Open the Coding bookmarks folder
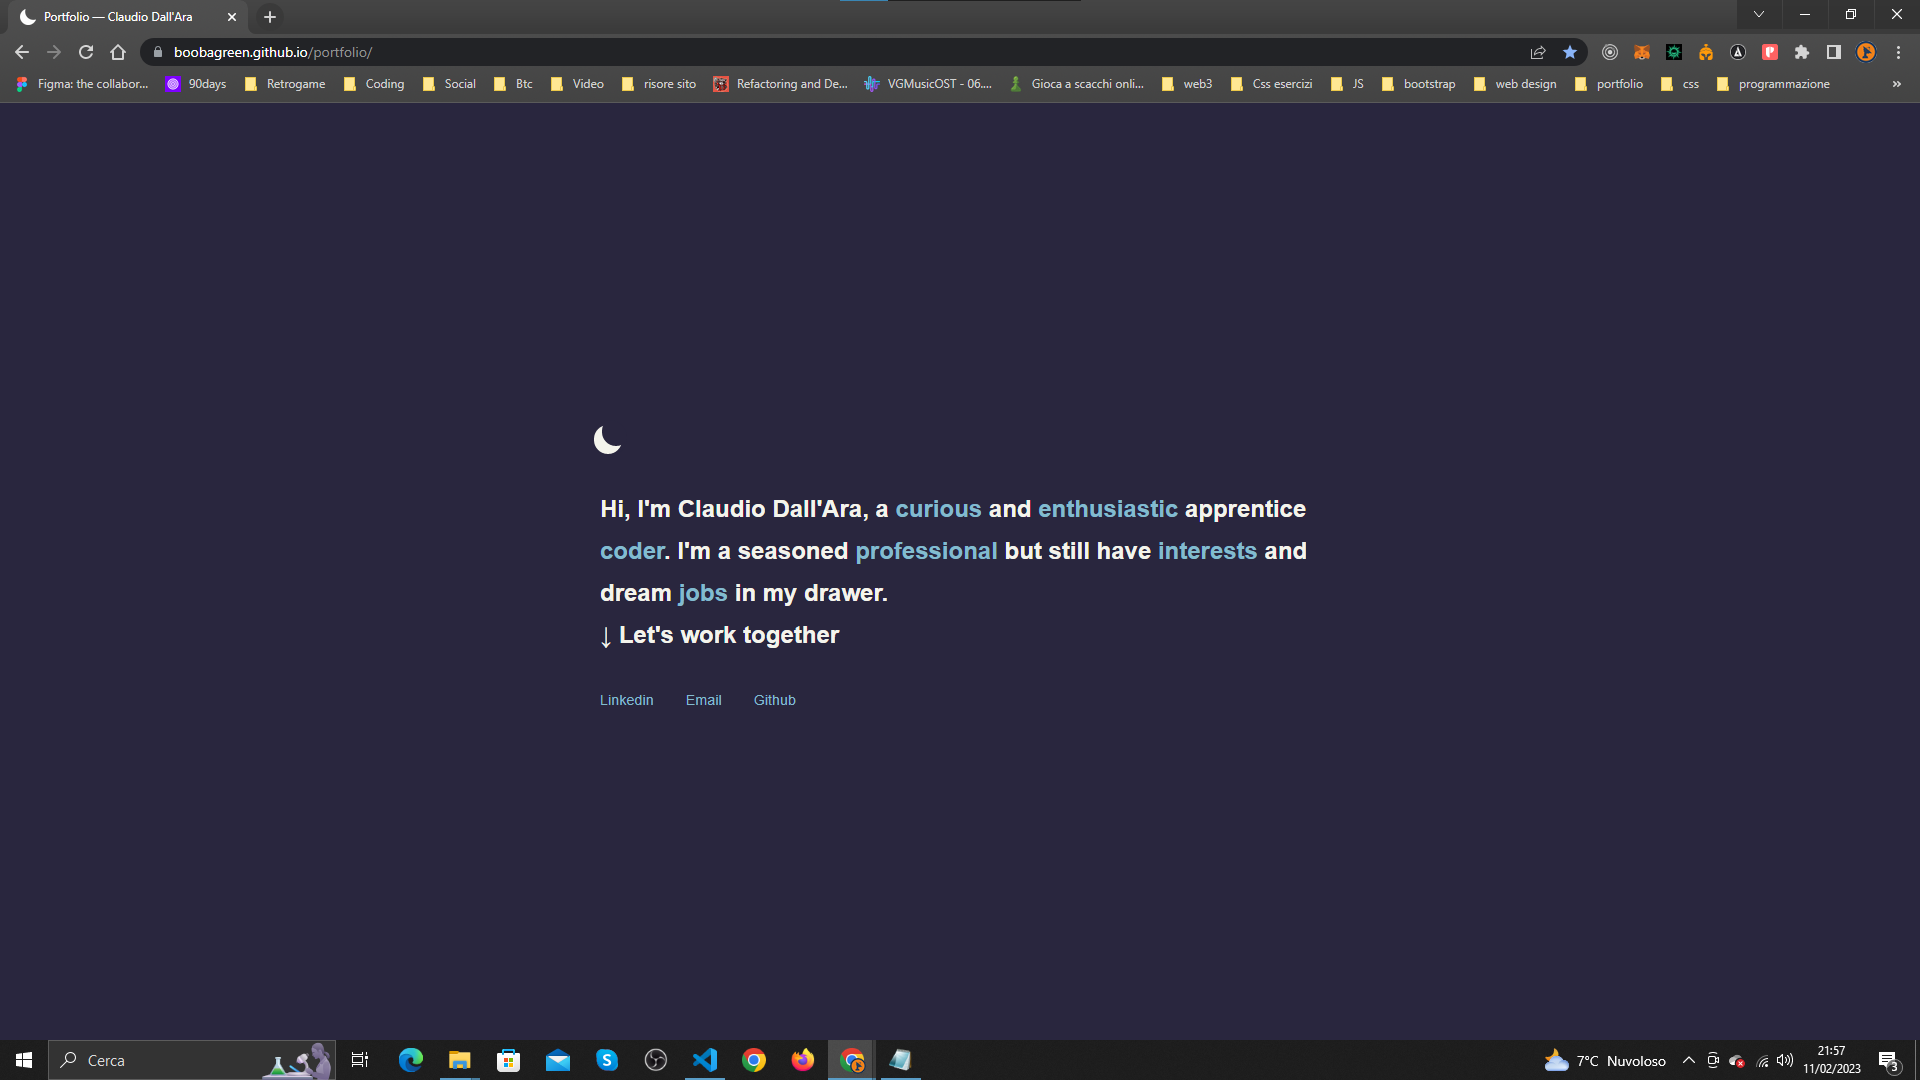 (x=374, y=84)
